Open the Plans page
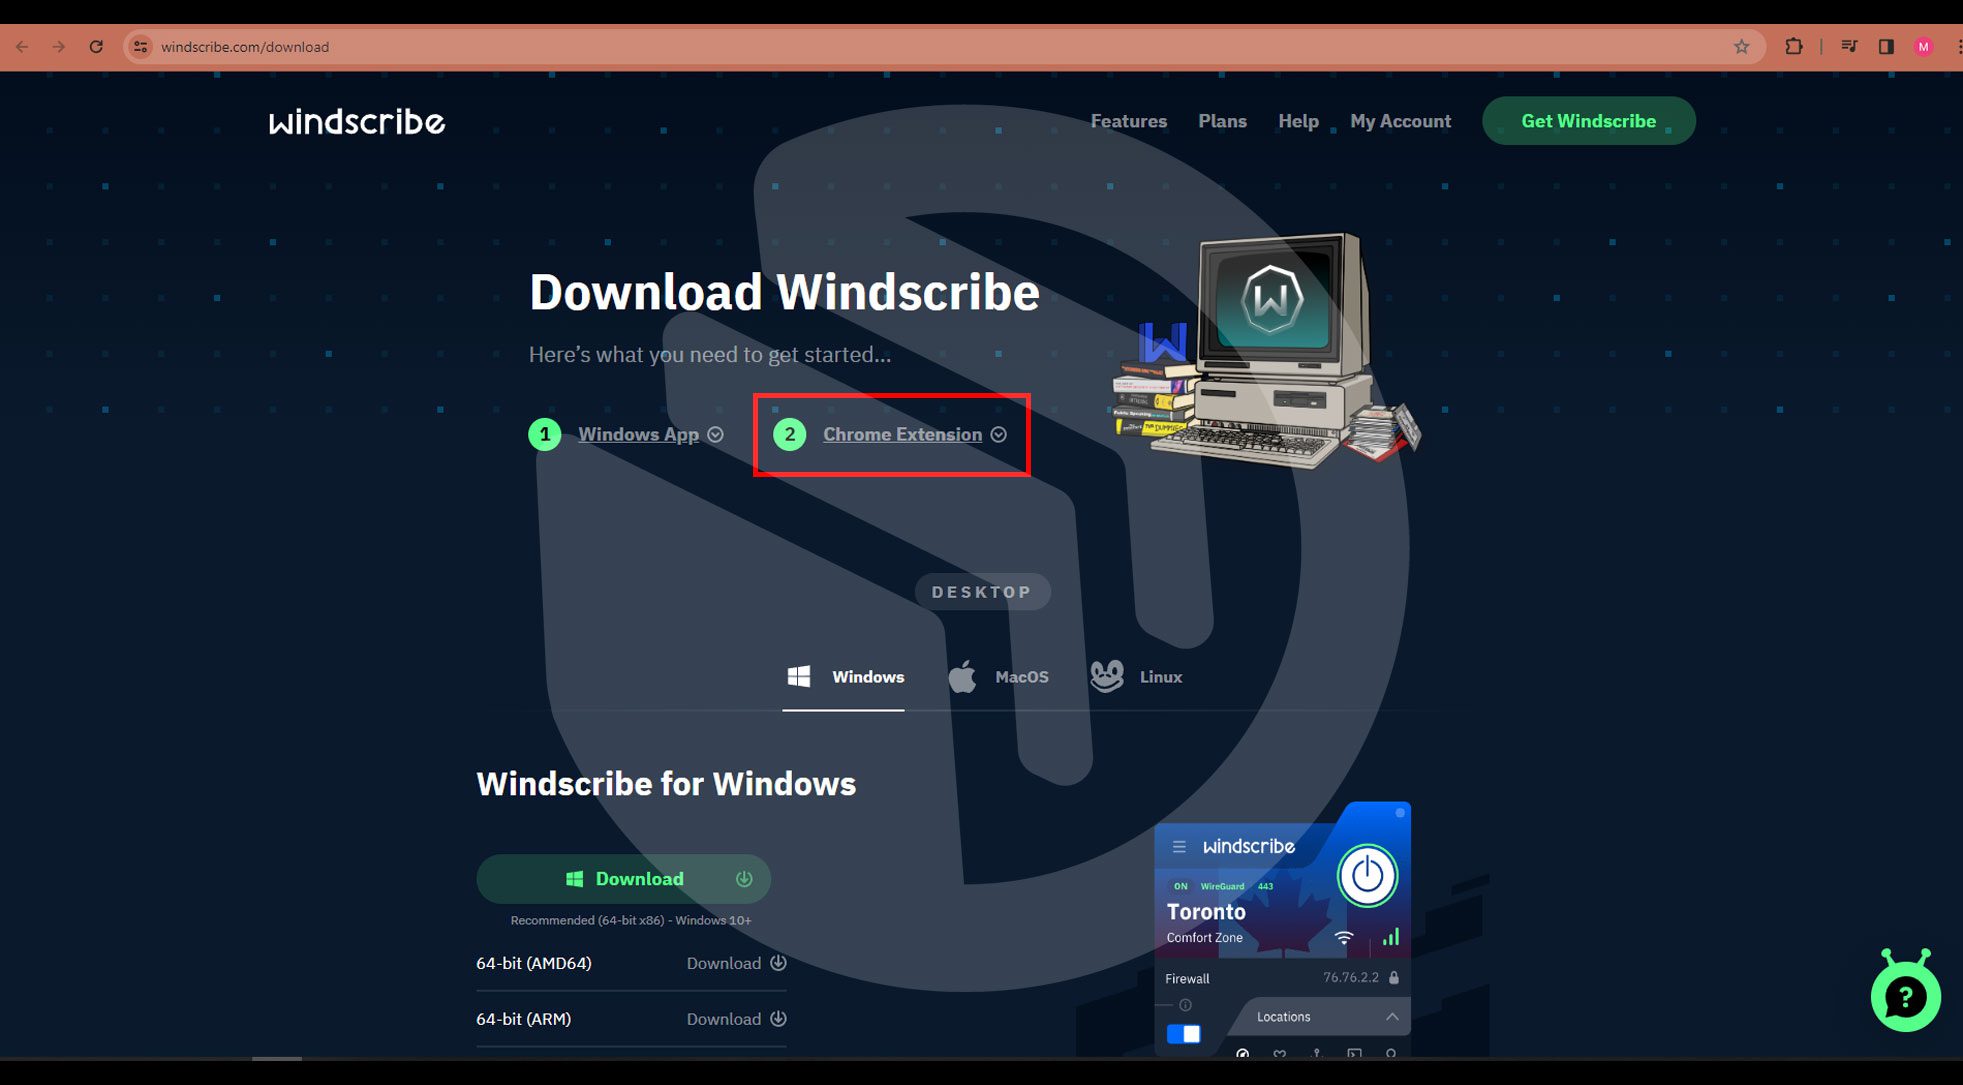The height and width of the screenshot is (1085, 1963). (1222, 121)
